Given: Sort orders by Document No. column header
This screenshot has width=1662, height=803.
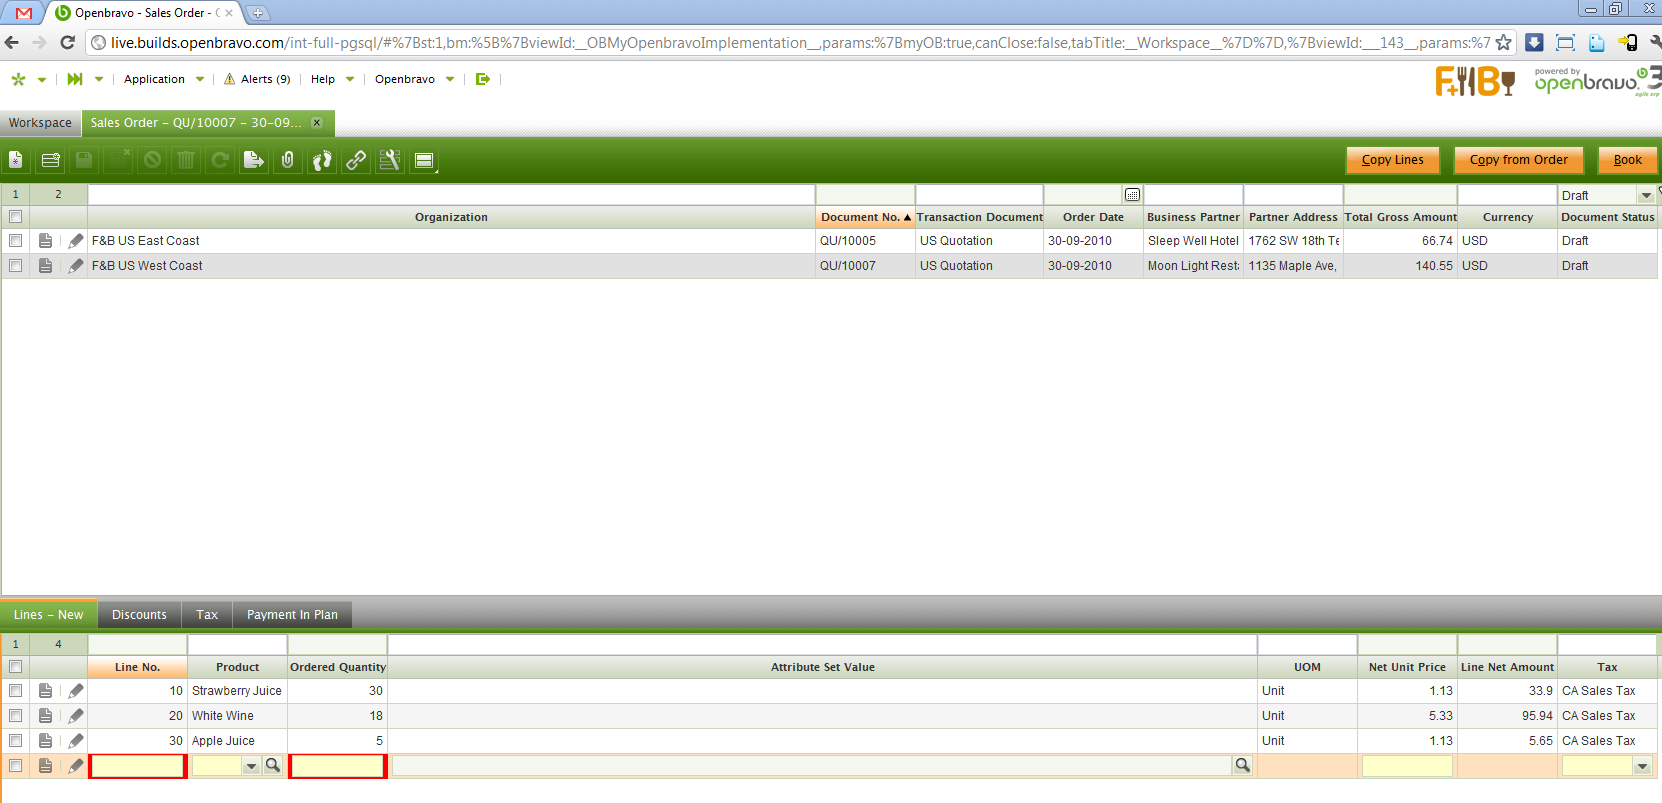Looking at the screenshot, I should pyautogui.click(x=866, y=217).
